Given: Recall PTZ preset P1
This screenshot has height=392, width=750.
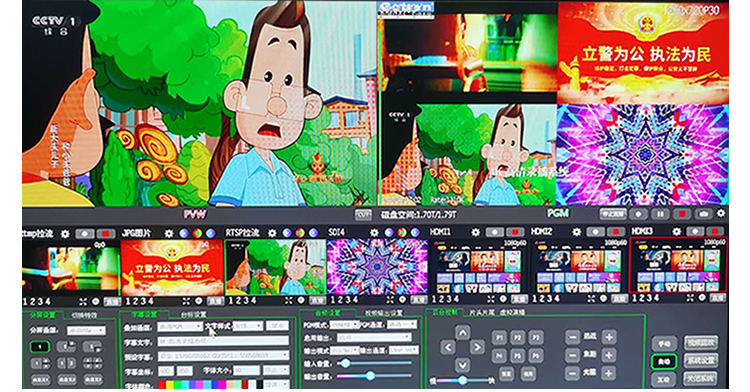Looking at the screenshot, I should [x=499, y=338].
